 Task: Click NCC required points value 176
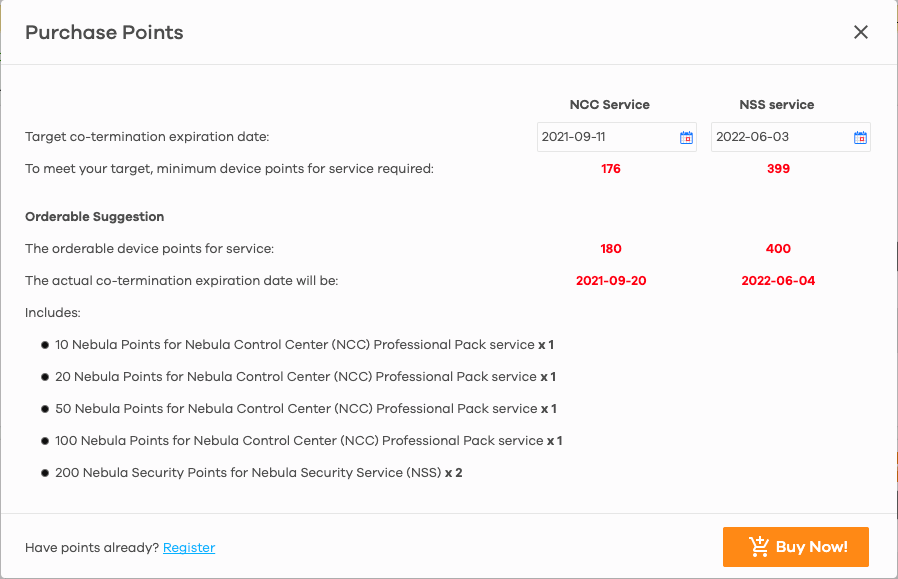(x=611, y=169)
